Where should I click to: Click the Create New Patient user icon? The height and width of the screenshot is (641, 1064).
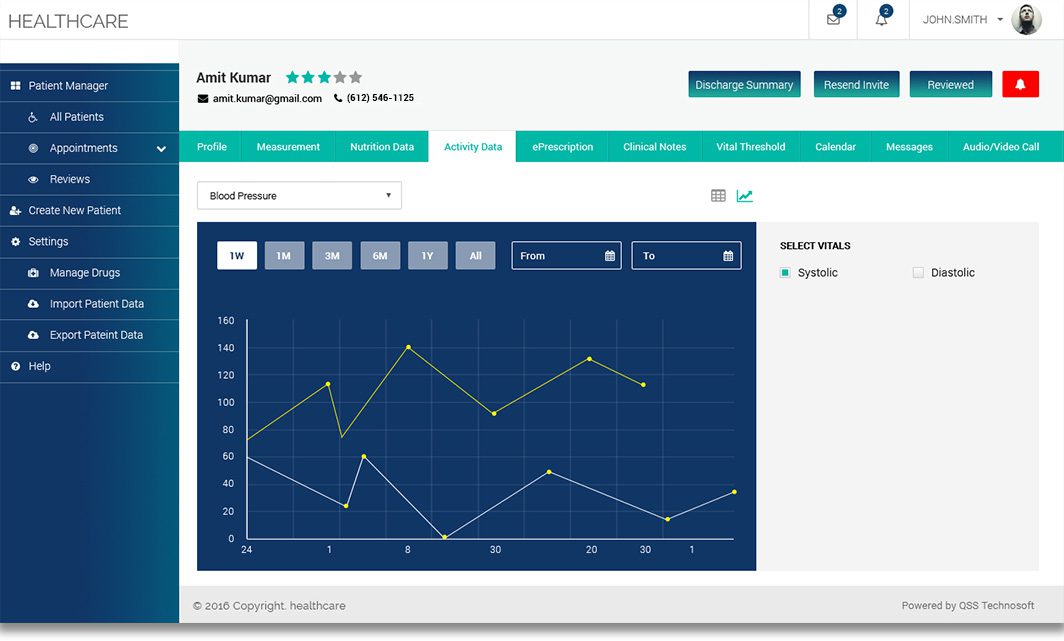point(16,210)
